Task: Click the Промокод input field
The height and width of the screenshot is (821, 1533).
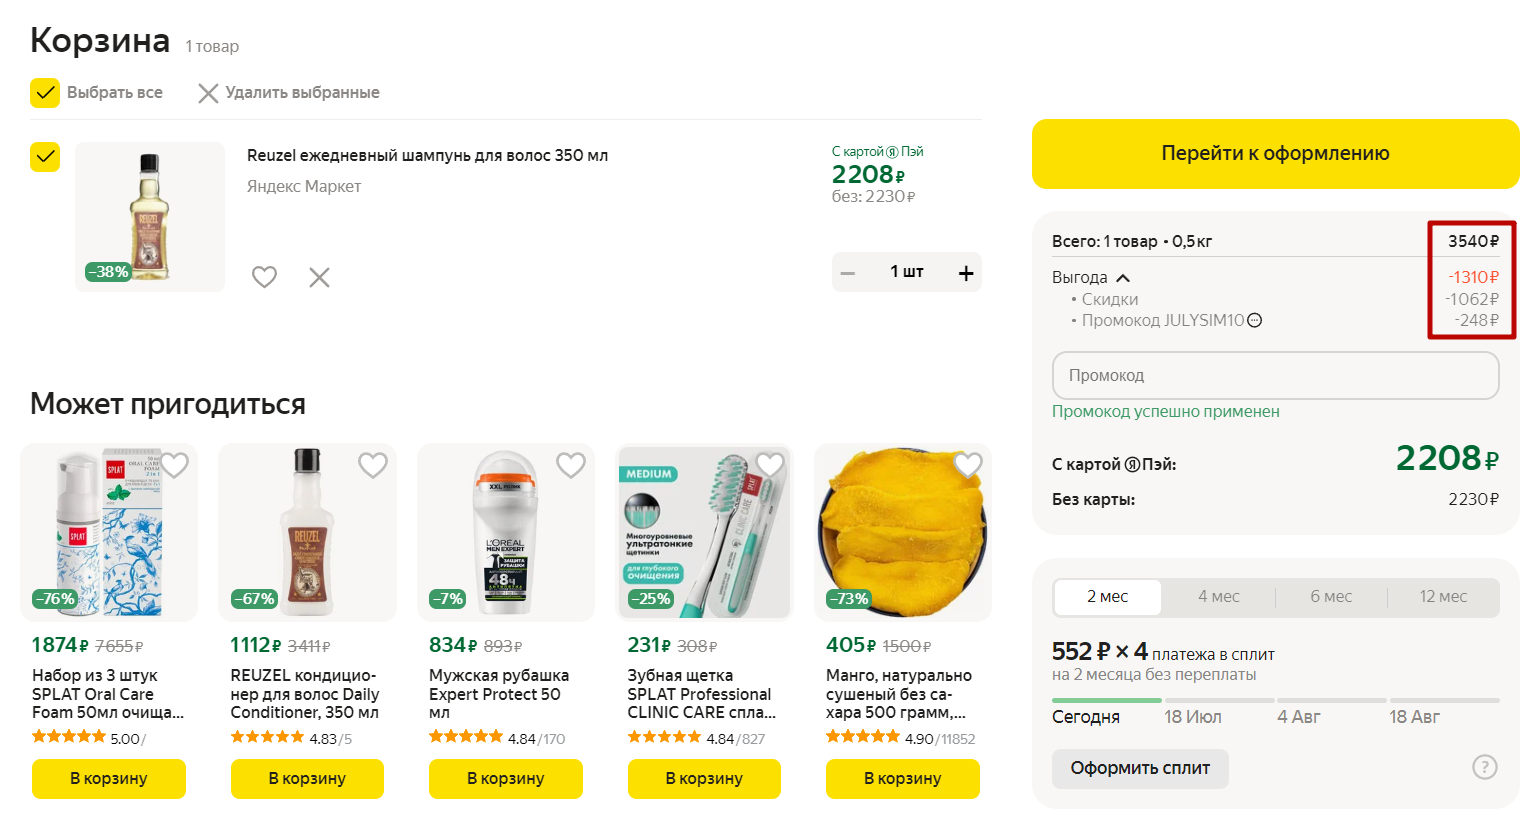Action: [x=1275, y=376]
